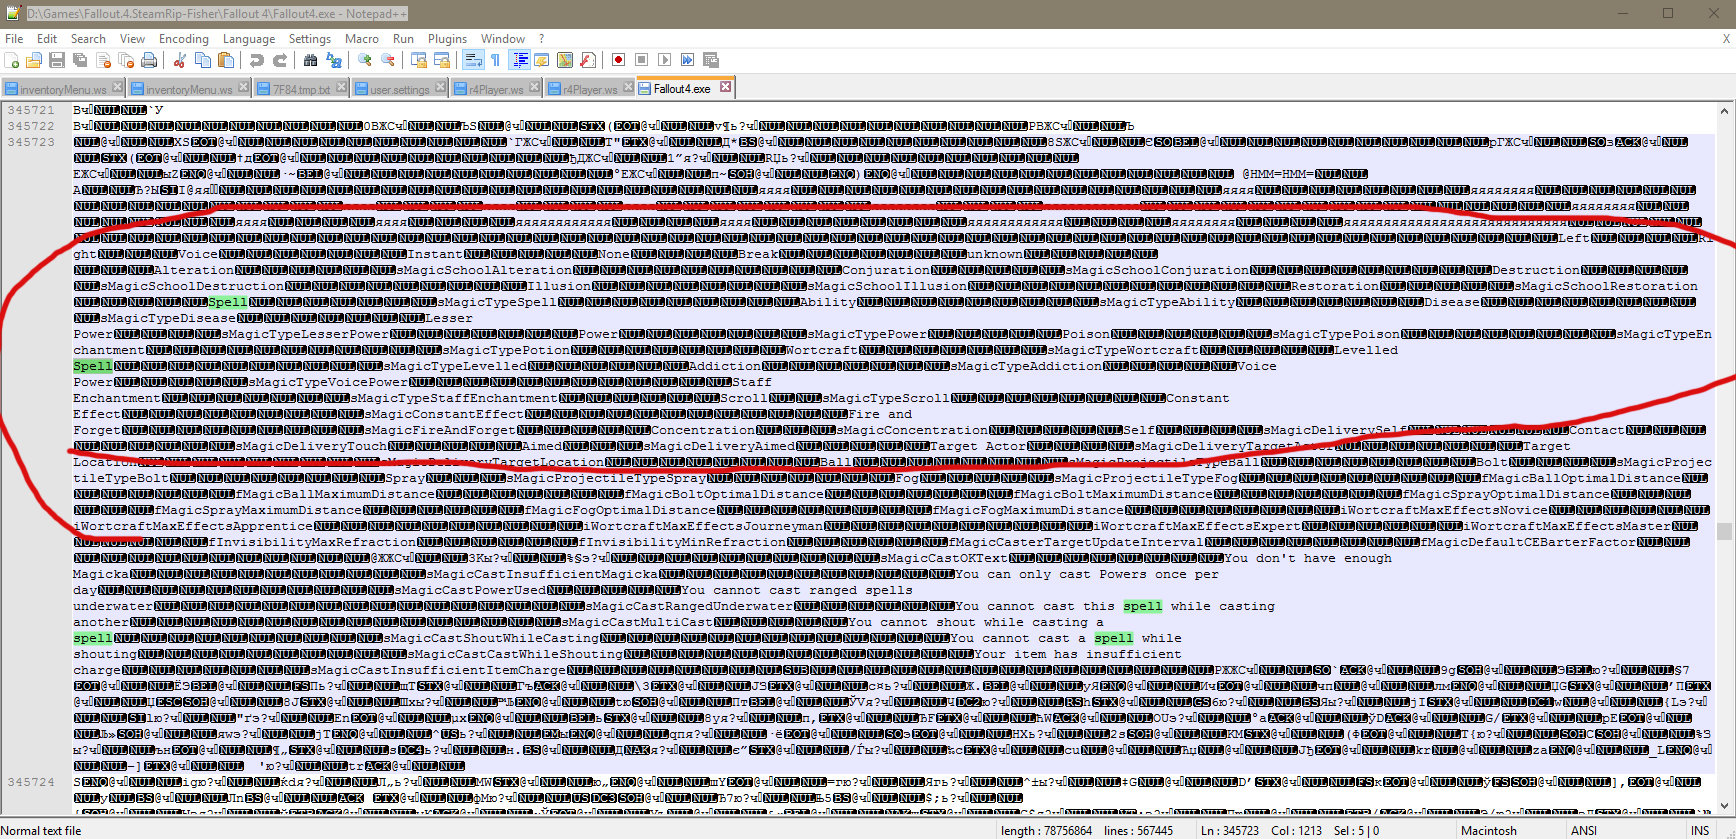Switch to the 7F84.tmp.txt tab

(x=301, y=89)
